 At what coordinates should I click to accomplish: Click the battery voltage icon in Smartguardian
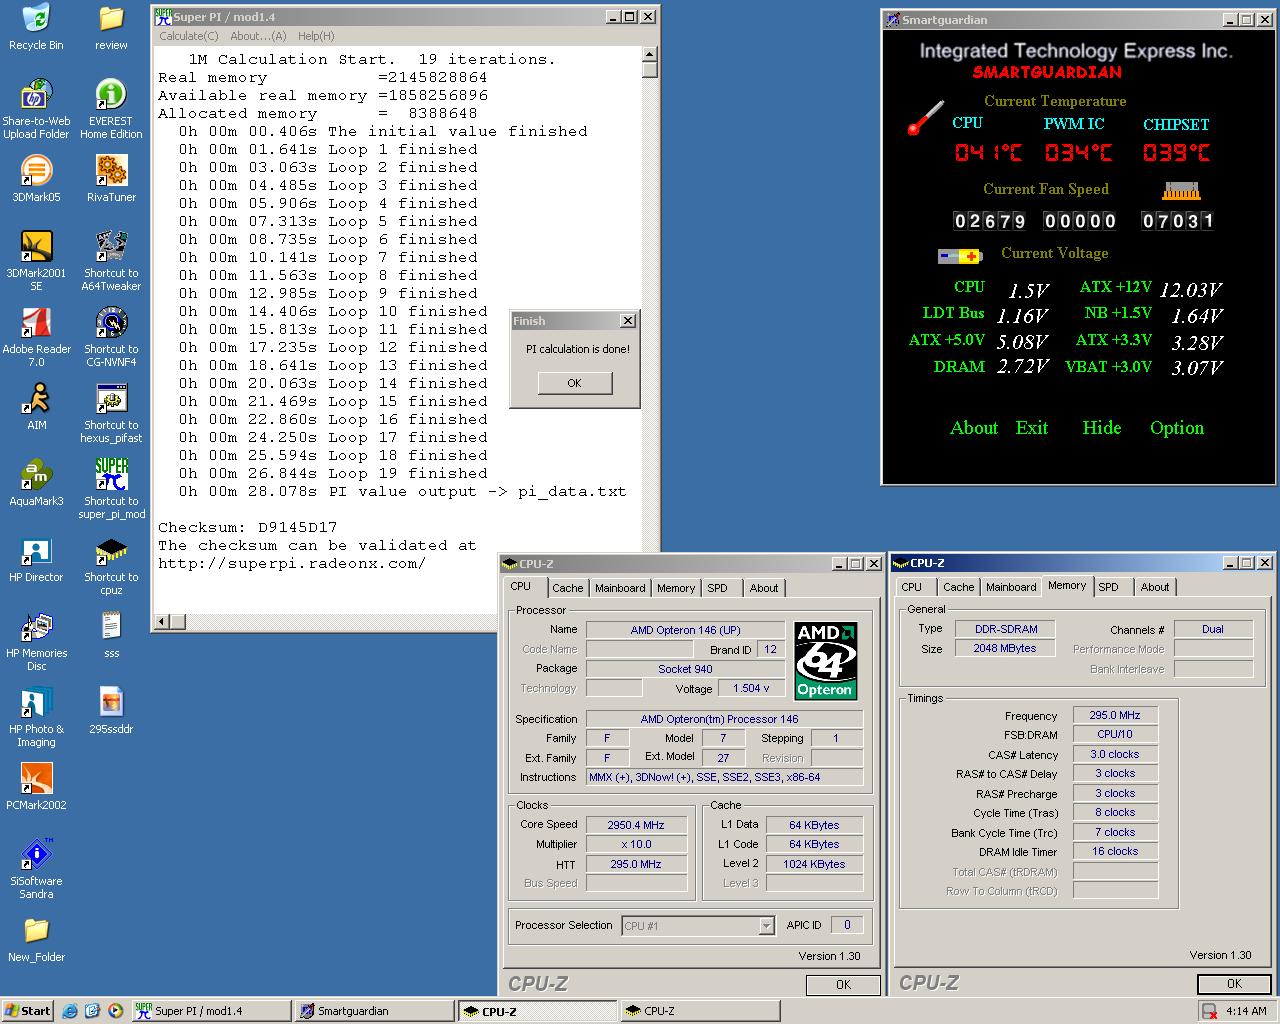pyautogui.click(x=960, y=256)
